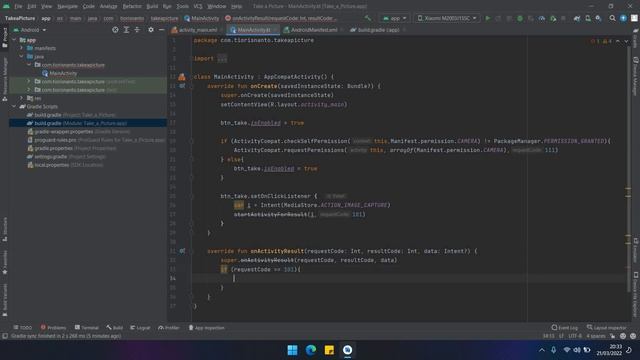Click the Debug app bug icon
The height and width of the screenshot is (360, 640).
(520, 18)
